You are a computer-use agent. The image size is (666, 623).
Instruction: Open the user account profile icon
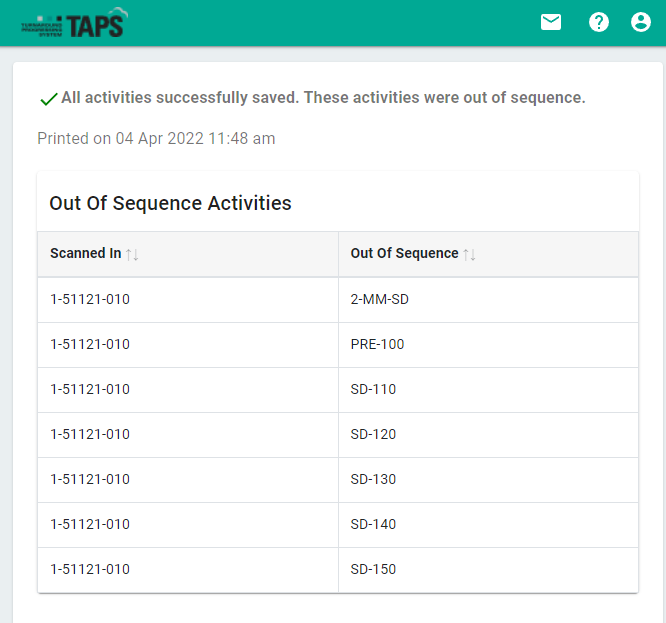(641, 22)
